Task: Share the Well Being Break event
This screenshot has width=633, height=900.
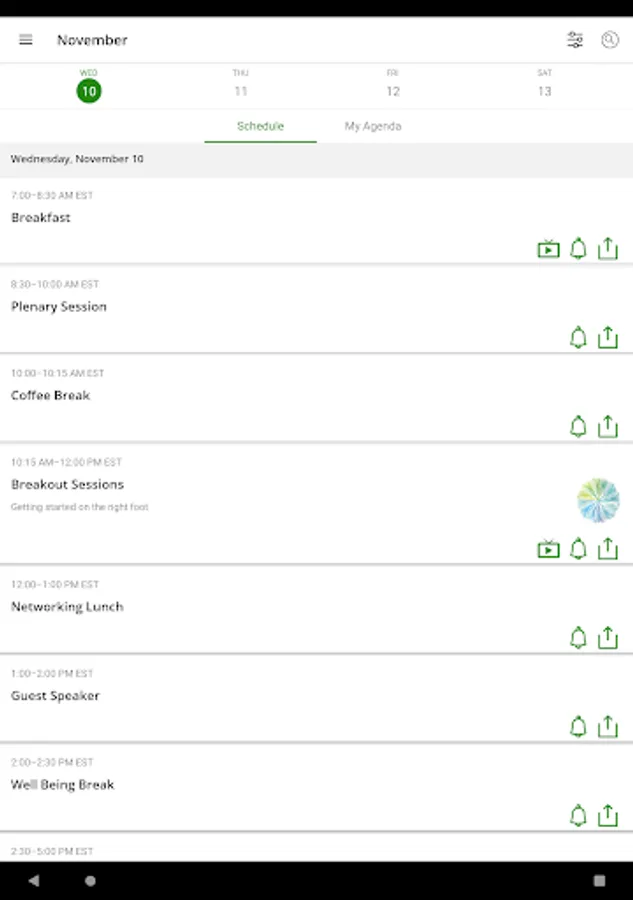Action: pos(607,816)
